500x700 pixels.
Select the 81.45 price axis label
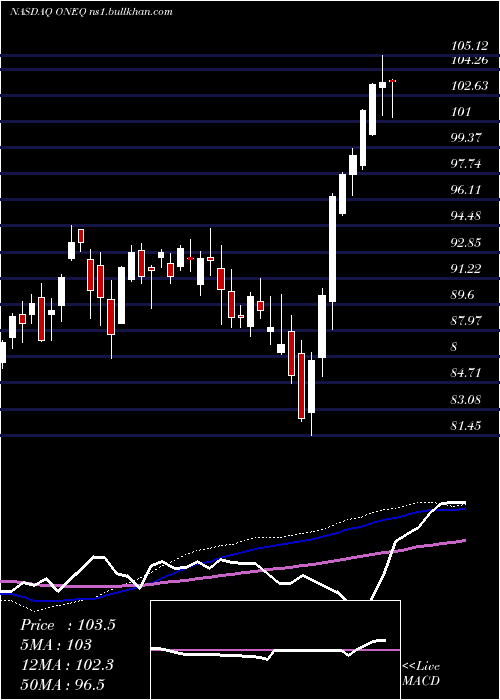[467, 426]
